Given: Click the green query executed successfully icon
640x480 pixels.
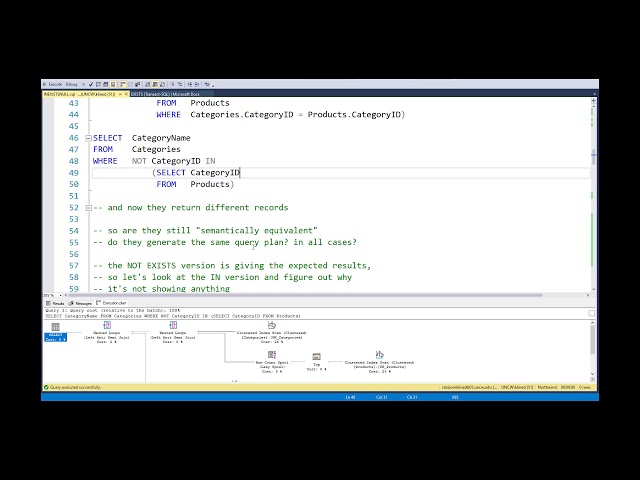Looking at the screenshot, I should pos(46,387).
